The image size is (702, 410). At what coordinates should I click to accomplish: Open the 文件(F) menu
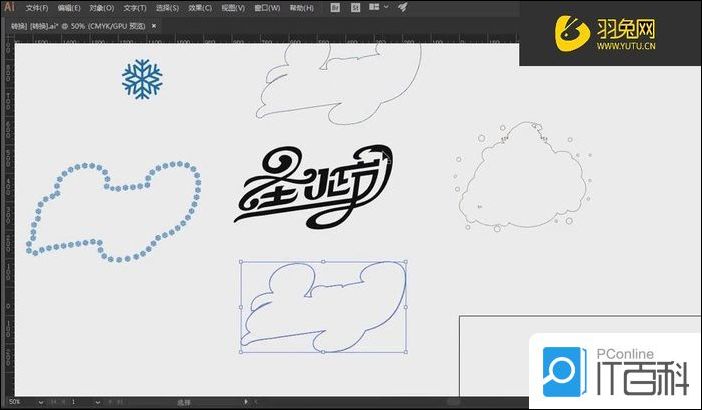point(37,8)
